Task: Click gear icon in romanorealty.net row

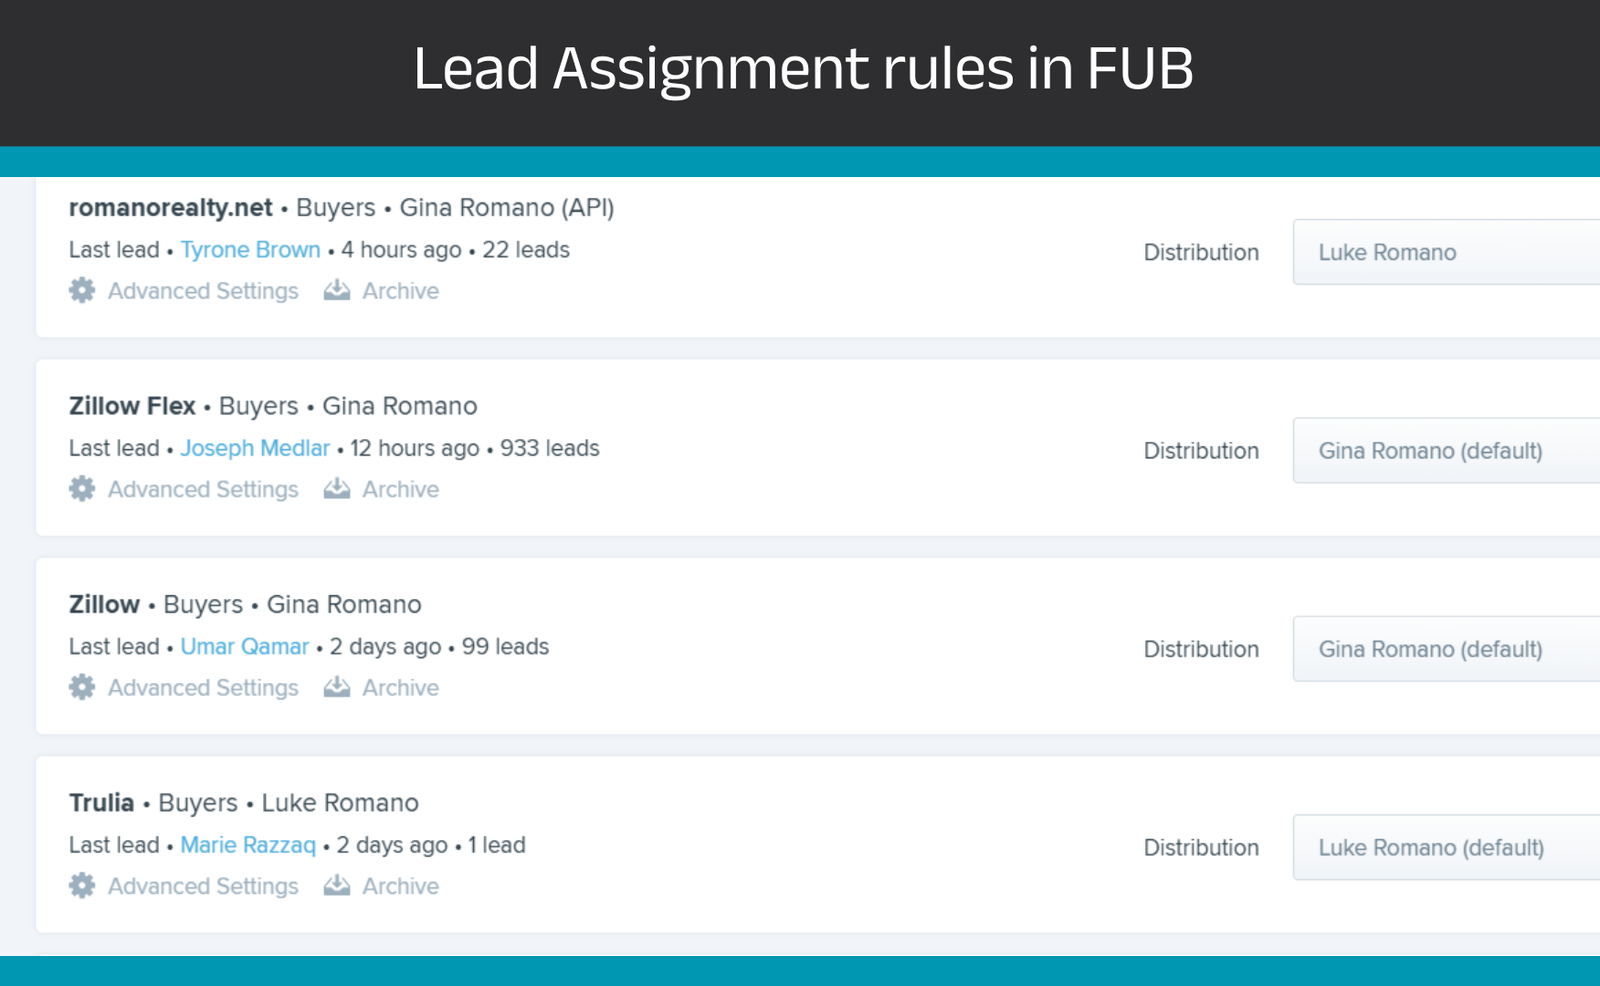Action: click(x=82, y=291)
